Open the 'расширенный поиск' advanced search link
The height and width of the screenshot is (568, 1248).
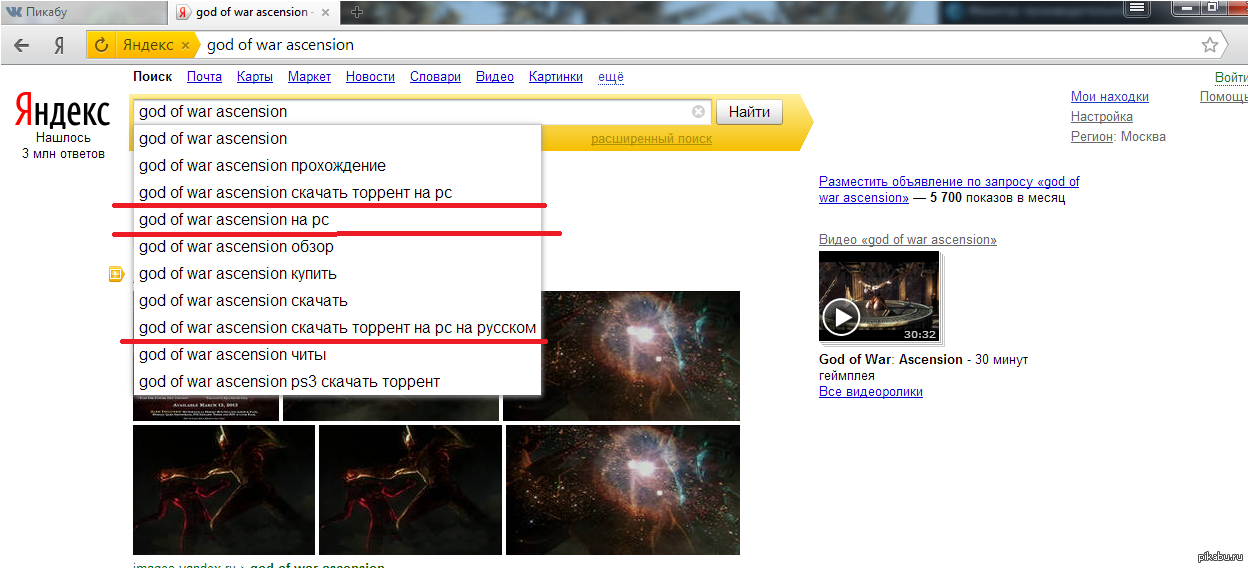(x=651, y=139)
